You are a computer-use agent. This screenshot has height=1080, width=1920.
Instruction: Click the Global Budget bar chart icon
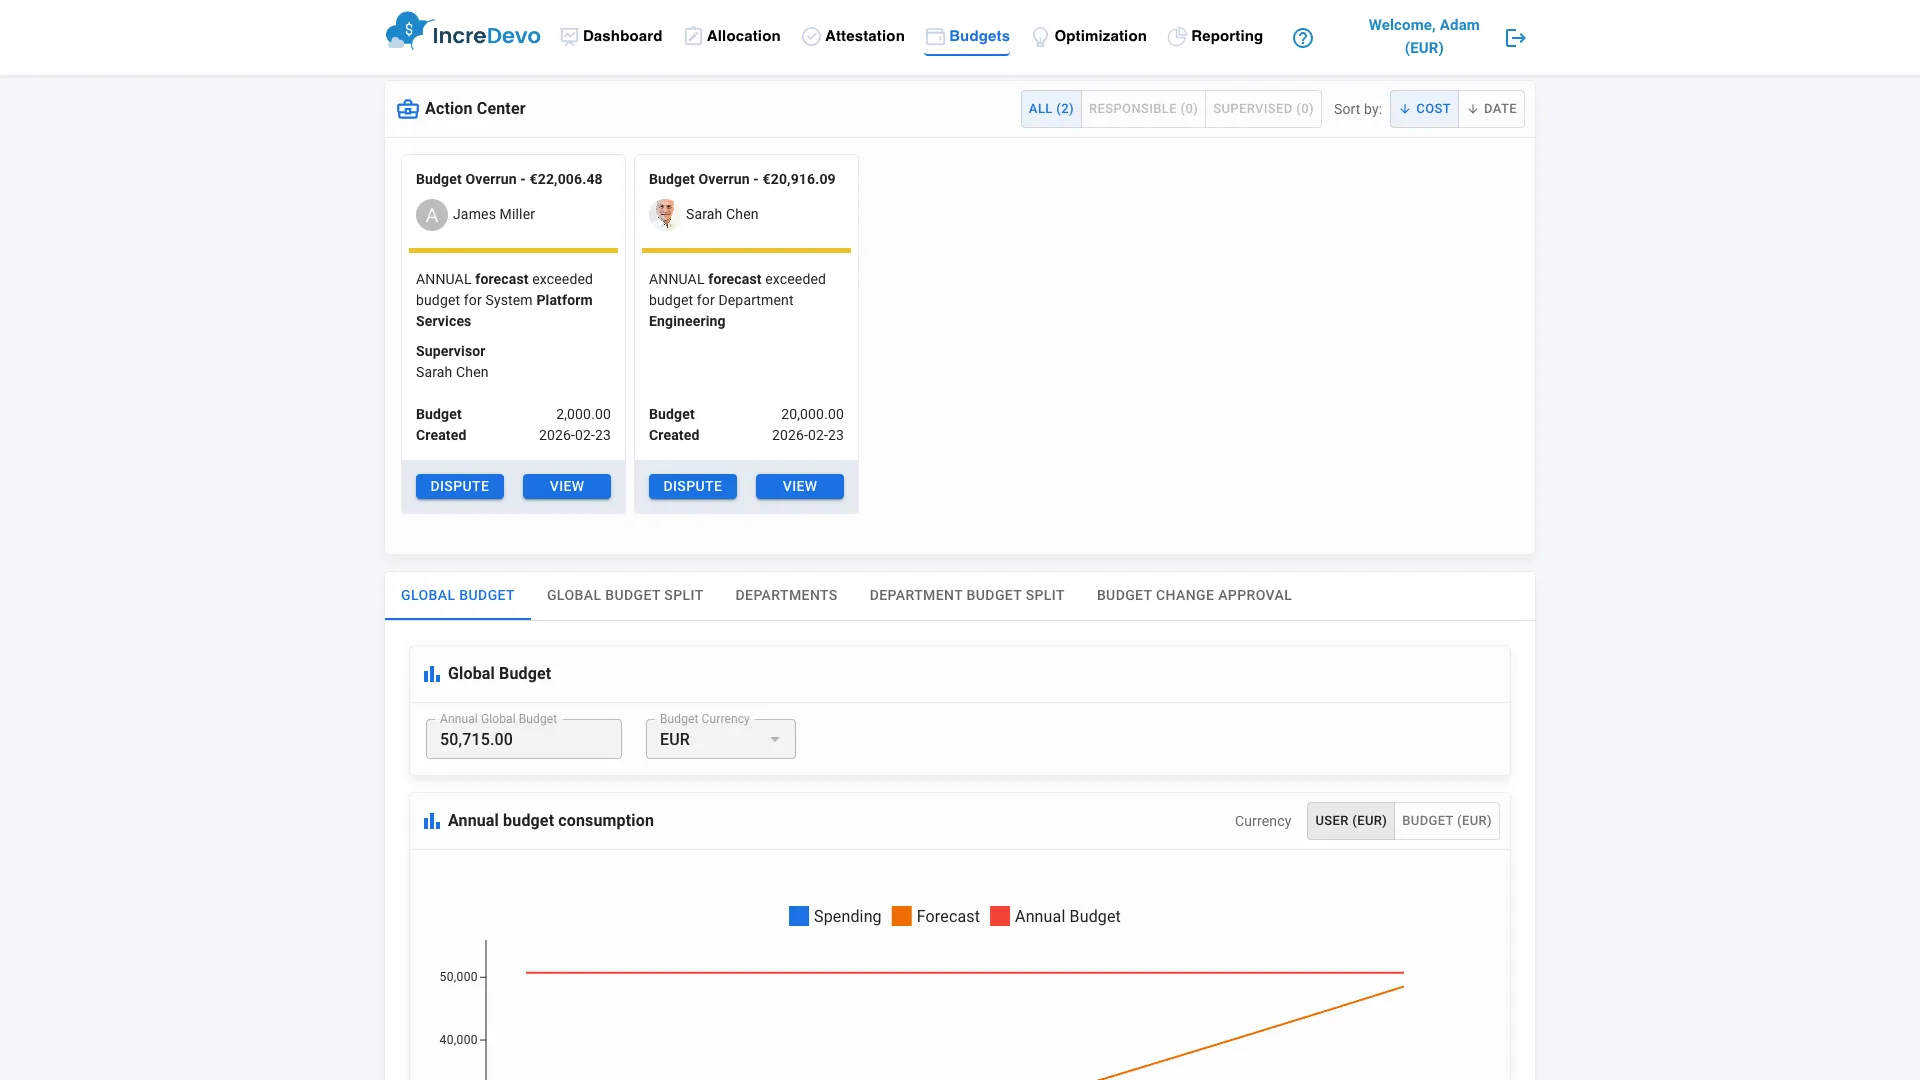(431, 673)
